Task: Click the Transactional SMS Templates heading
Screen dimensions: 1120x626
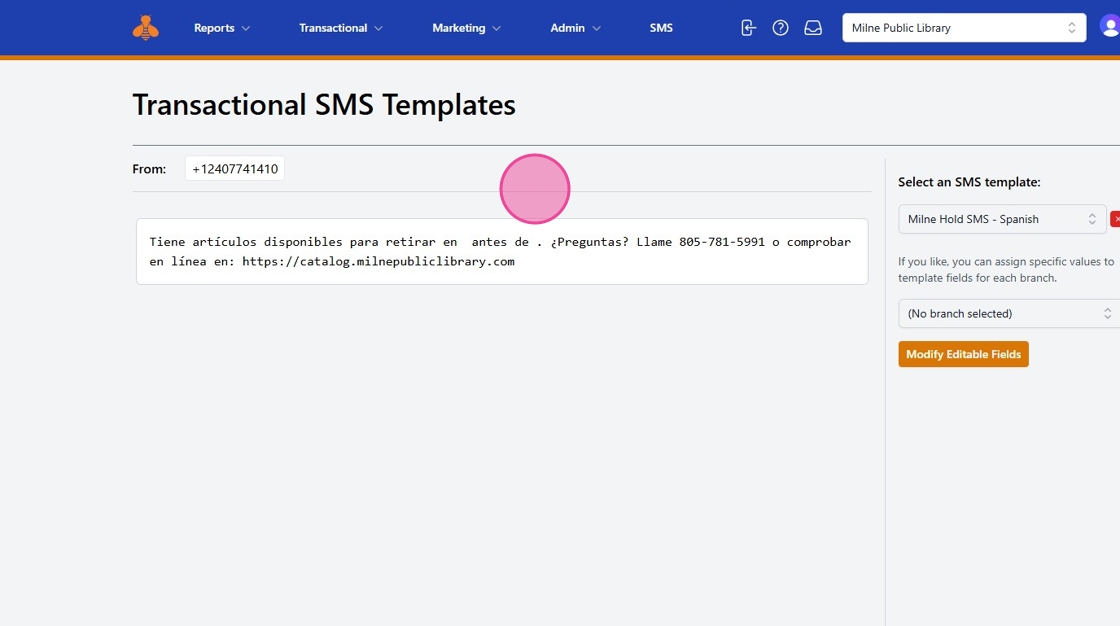Action: click(324, 105)
